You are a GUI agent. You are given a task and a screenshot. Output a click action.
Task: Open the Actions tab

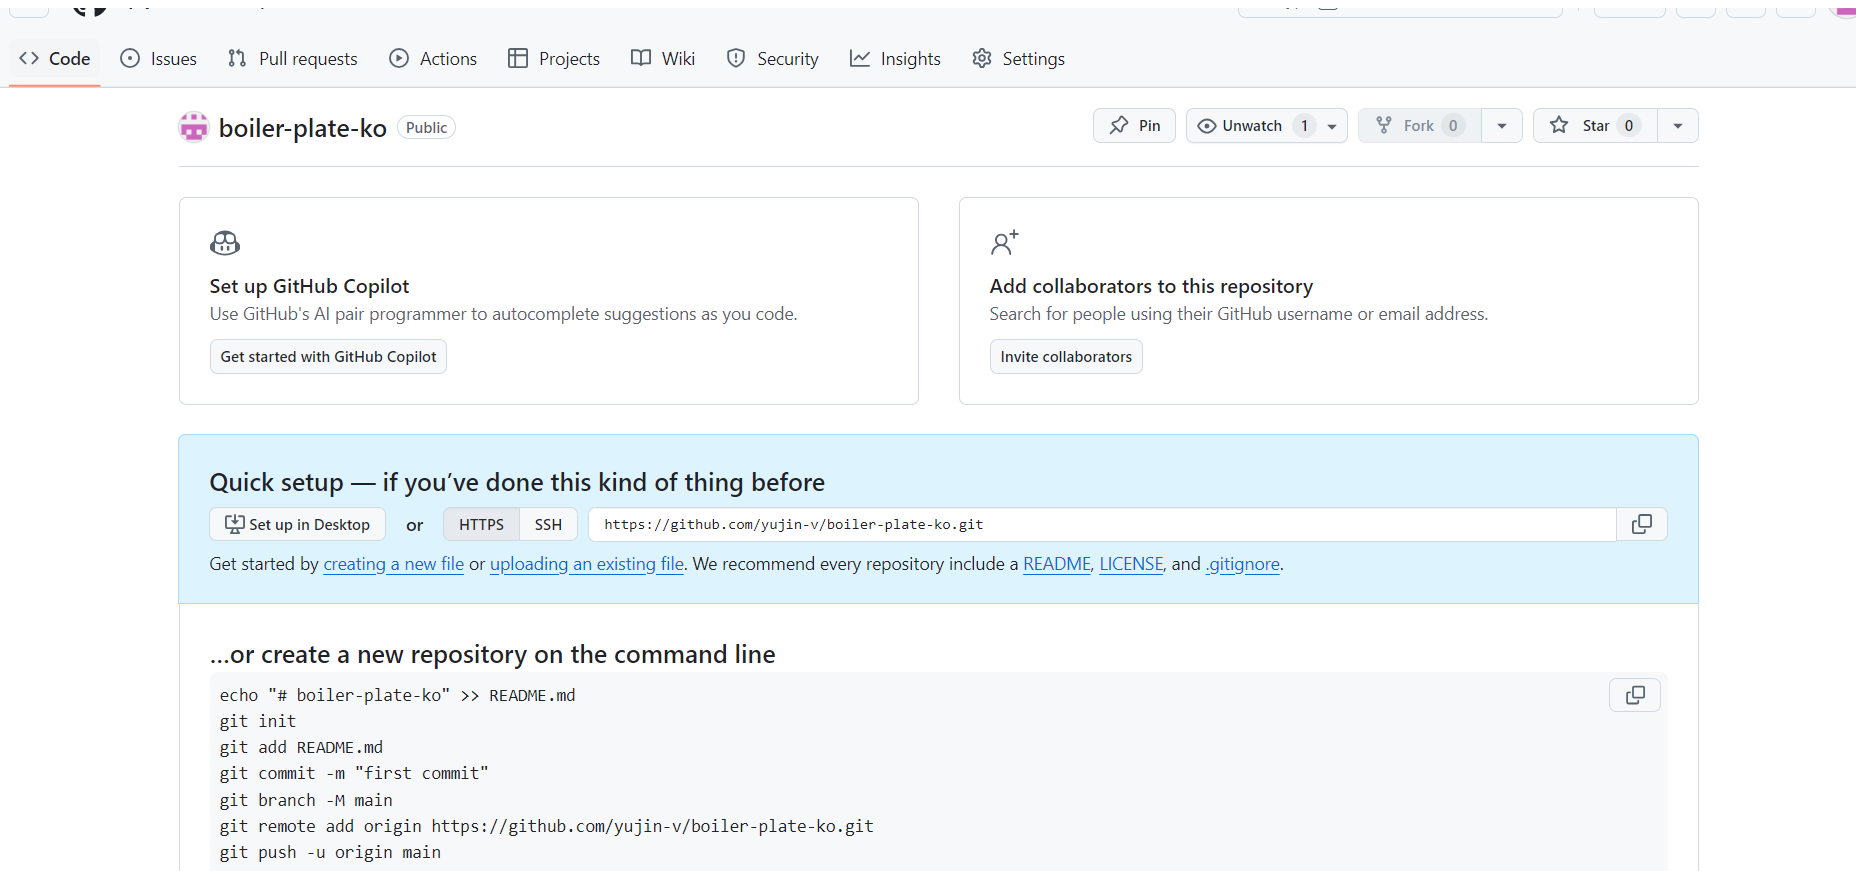pos(433,59)
